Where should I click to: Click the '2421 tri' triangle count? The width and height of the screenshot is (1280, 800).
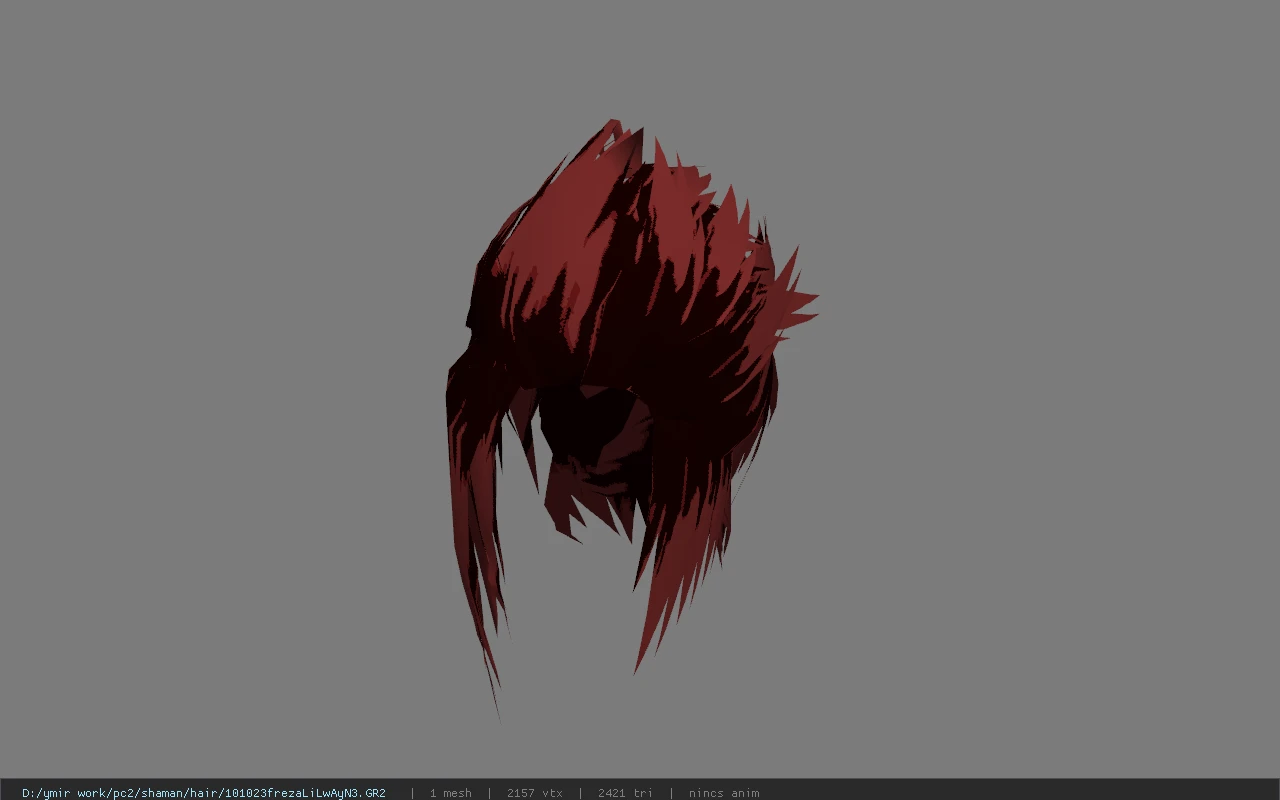(625, 793)
